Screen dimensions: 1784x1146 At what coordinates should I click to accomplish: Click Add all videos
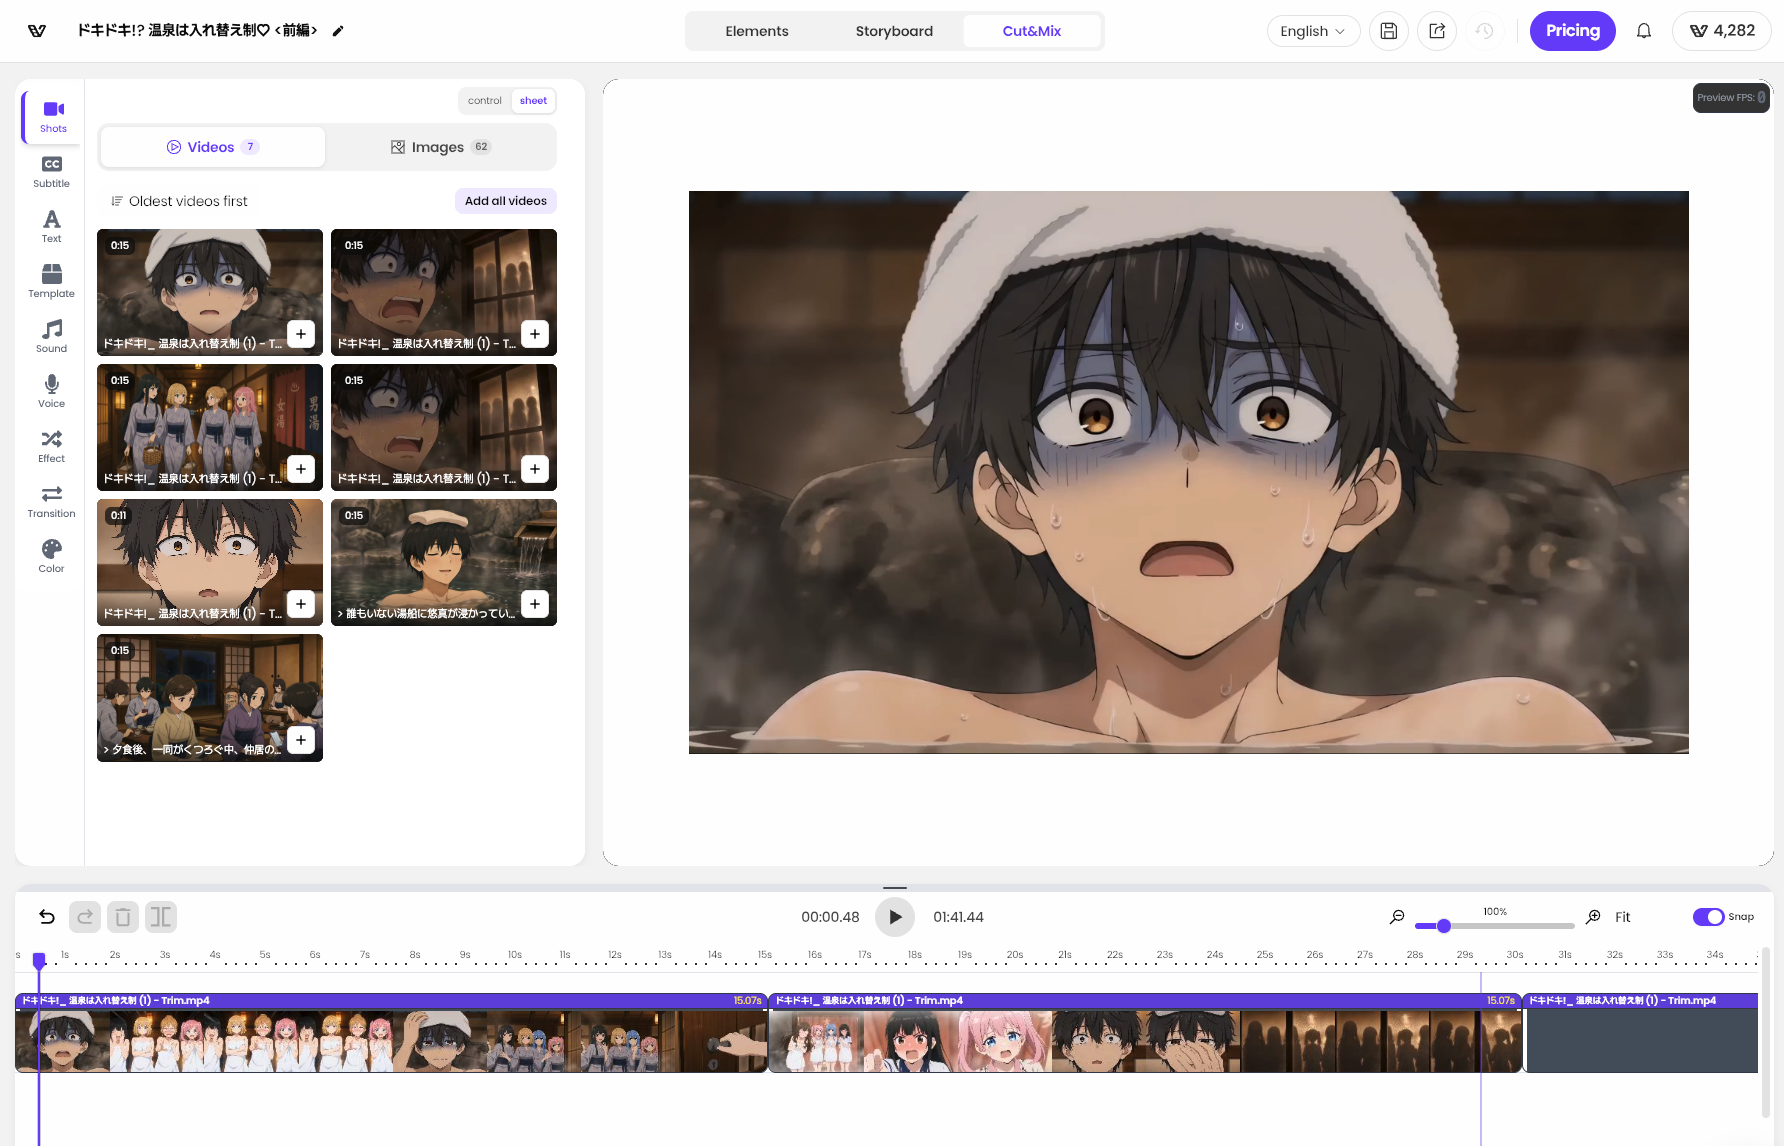506,201
